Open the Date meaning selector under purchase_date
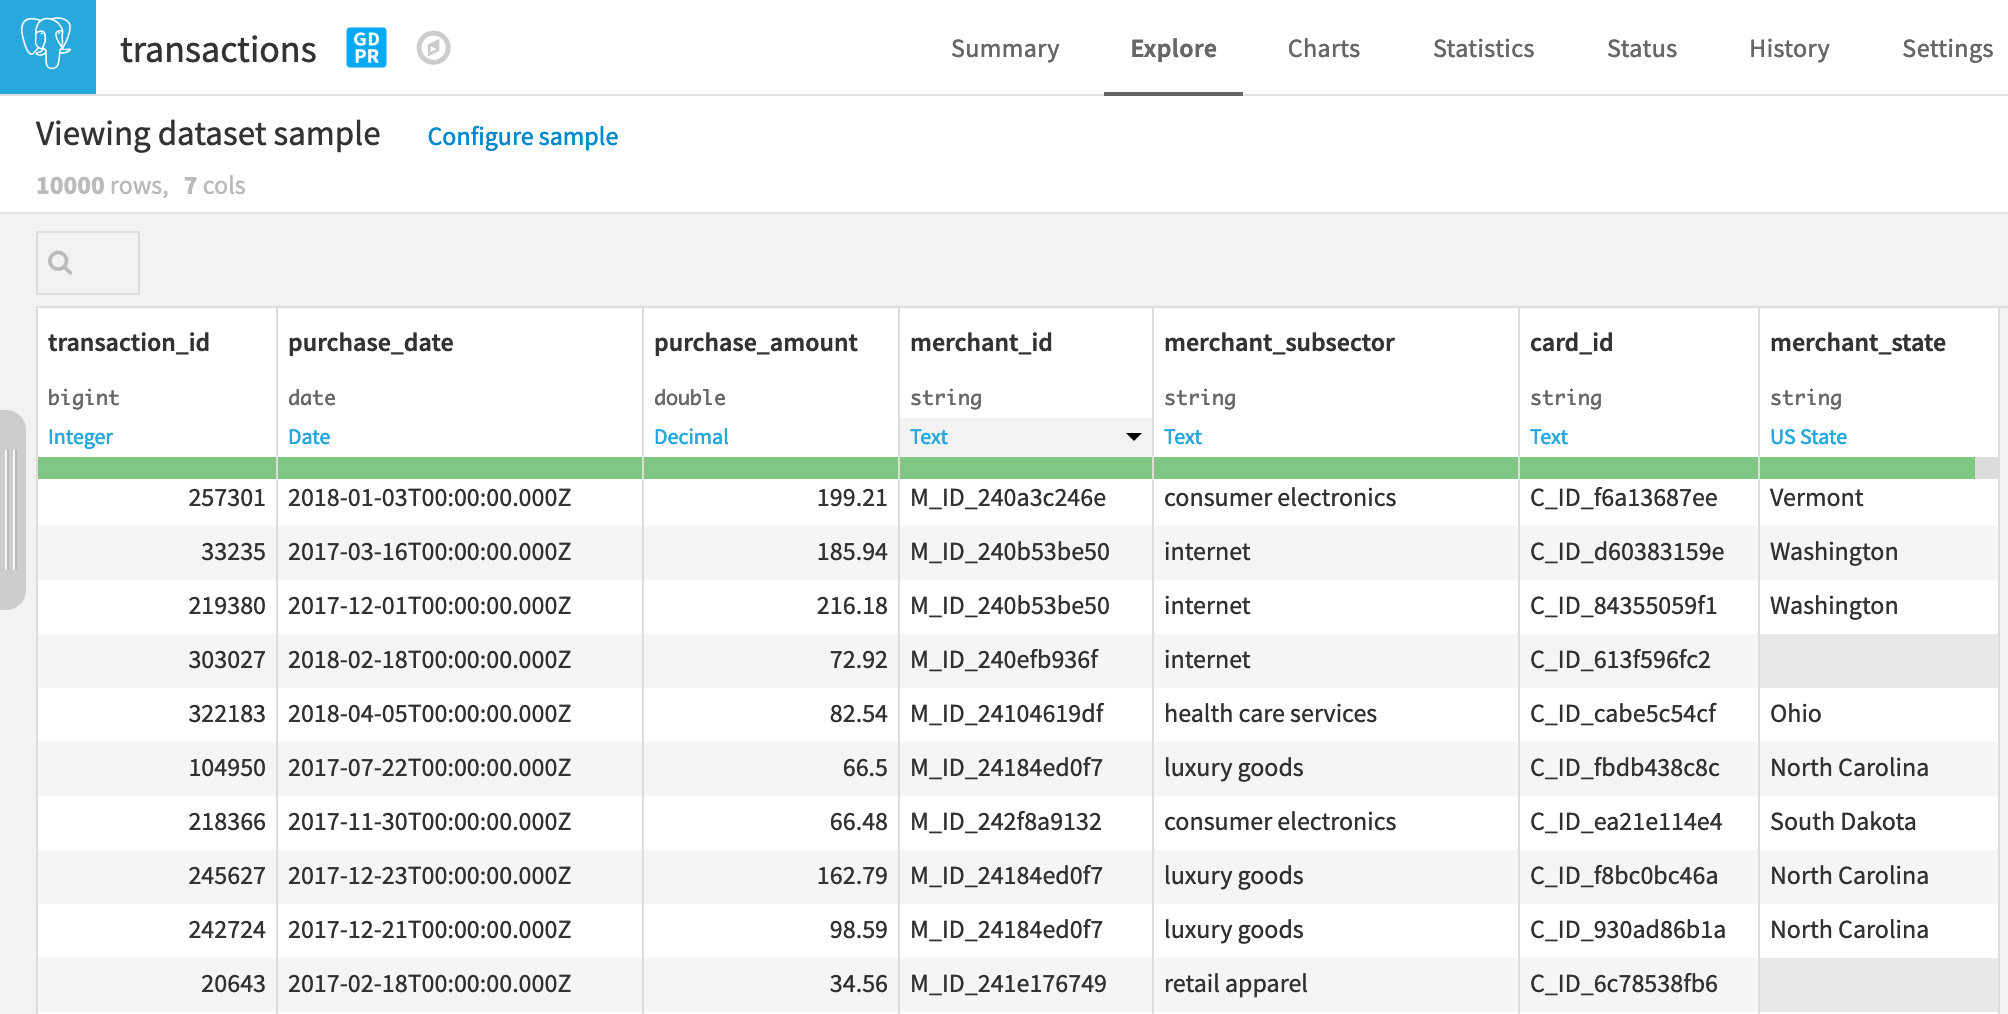Image resolution: width=2008 pixels, height=1014 pixels. (x=309, y=437)
